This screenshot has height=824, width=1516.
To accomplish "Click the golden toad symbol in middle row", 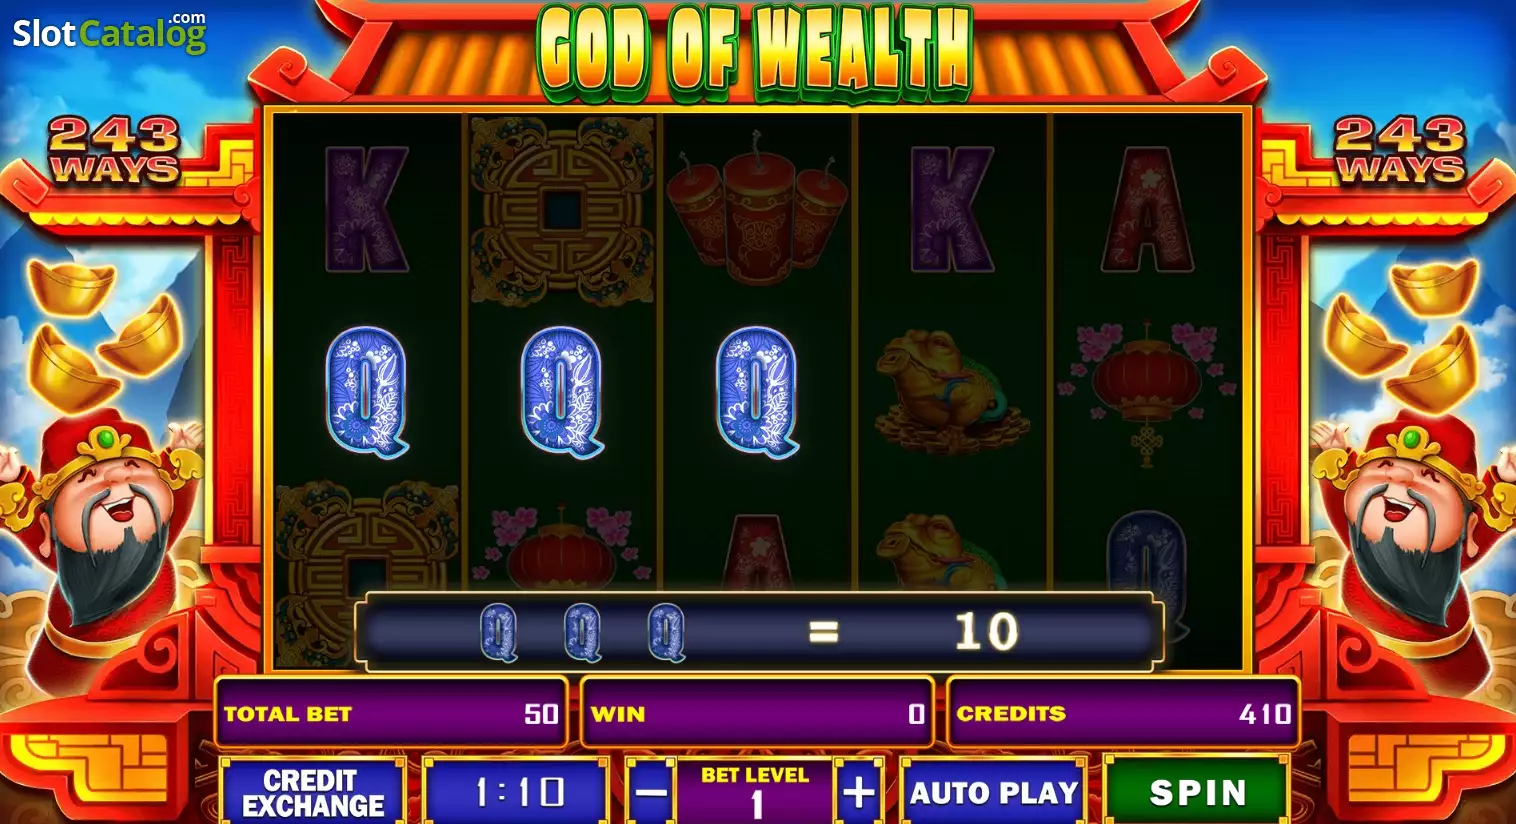I will pos(952,394).
